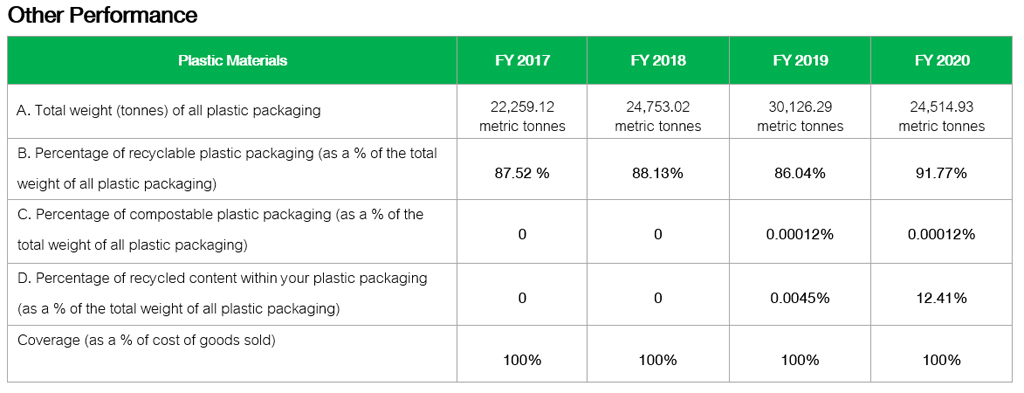Viewport: 1024px width, 393px height.
Task: Click the 12.41% value for FY 2020
Action: 942,298
